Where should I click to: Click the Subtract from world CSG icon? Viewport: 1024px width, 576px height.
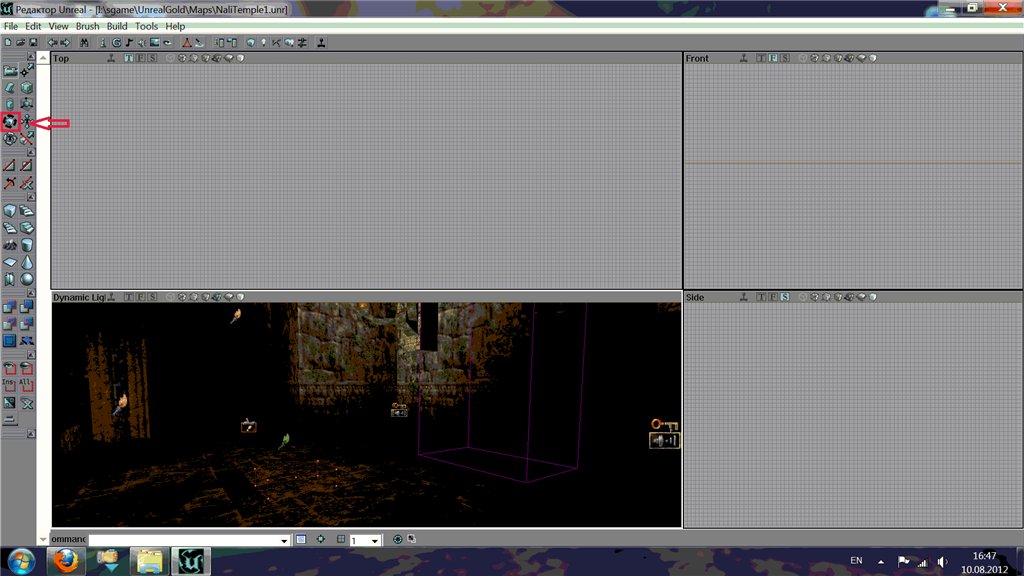coord(27,306)
